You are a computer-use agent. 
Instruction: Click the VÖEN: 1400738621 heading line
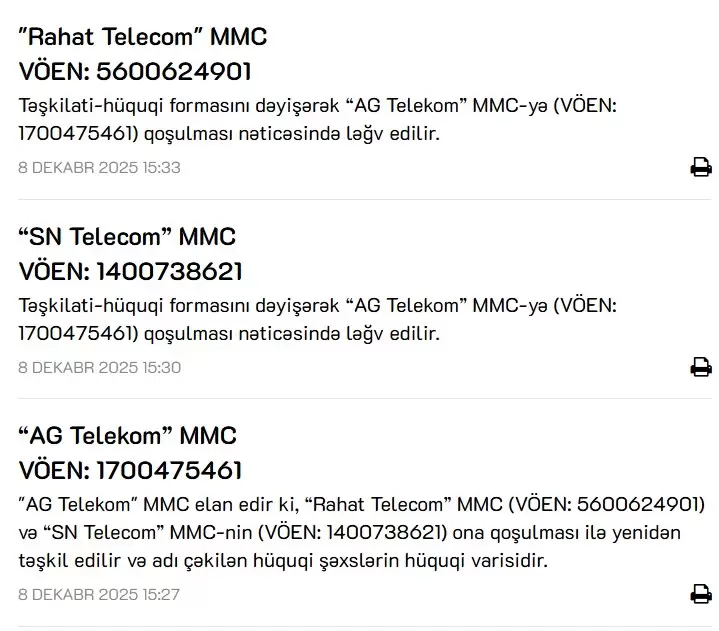131,272
